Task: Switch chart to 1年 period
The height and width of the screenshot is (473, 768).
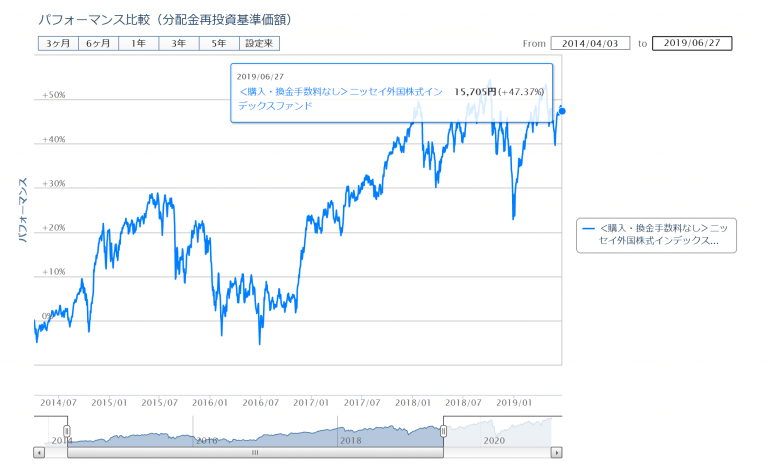Action: pos(138,43)
